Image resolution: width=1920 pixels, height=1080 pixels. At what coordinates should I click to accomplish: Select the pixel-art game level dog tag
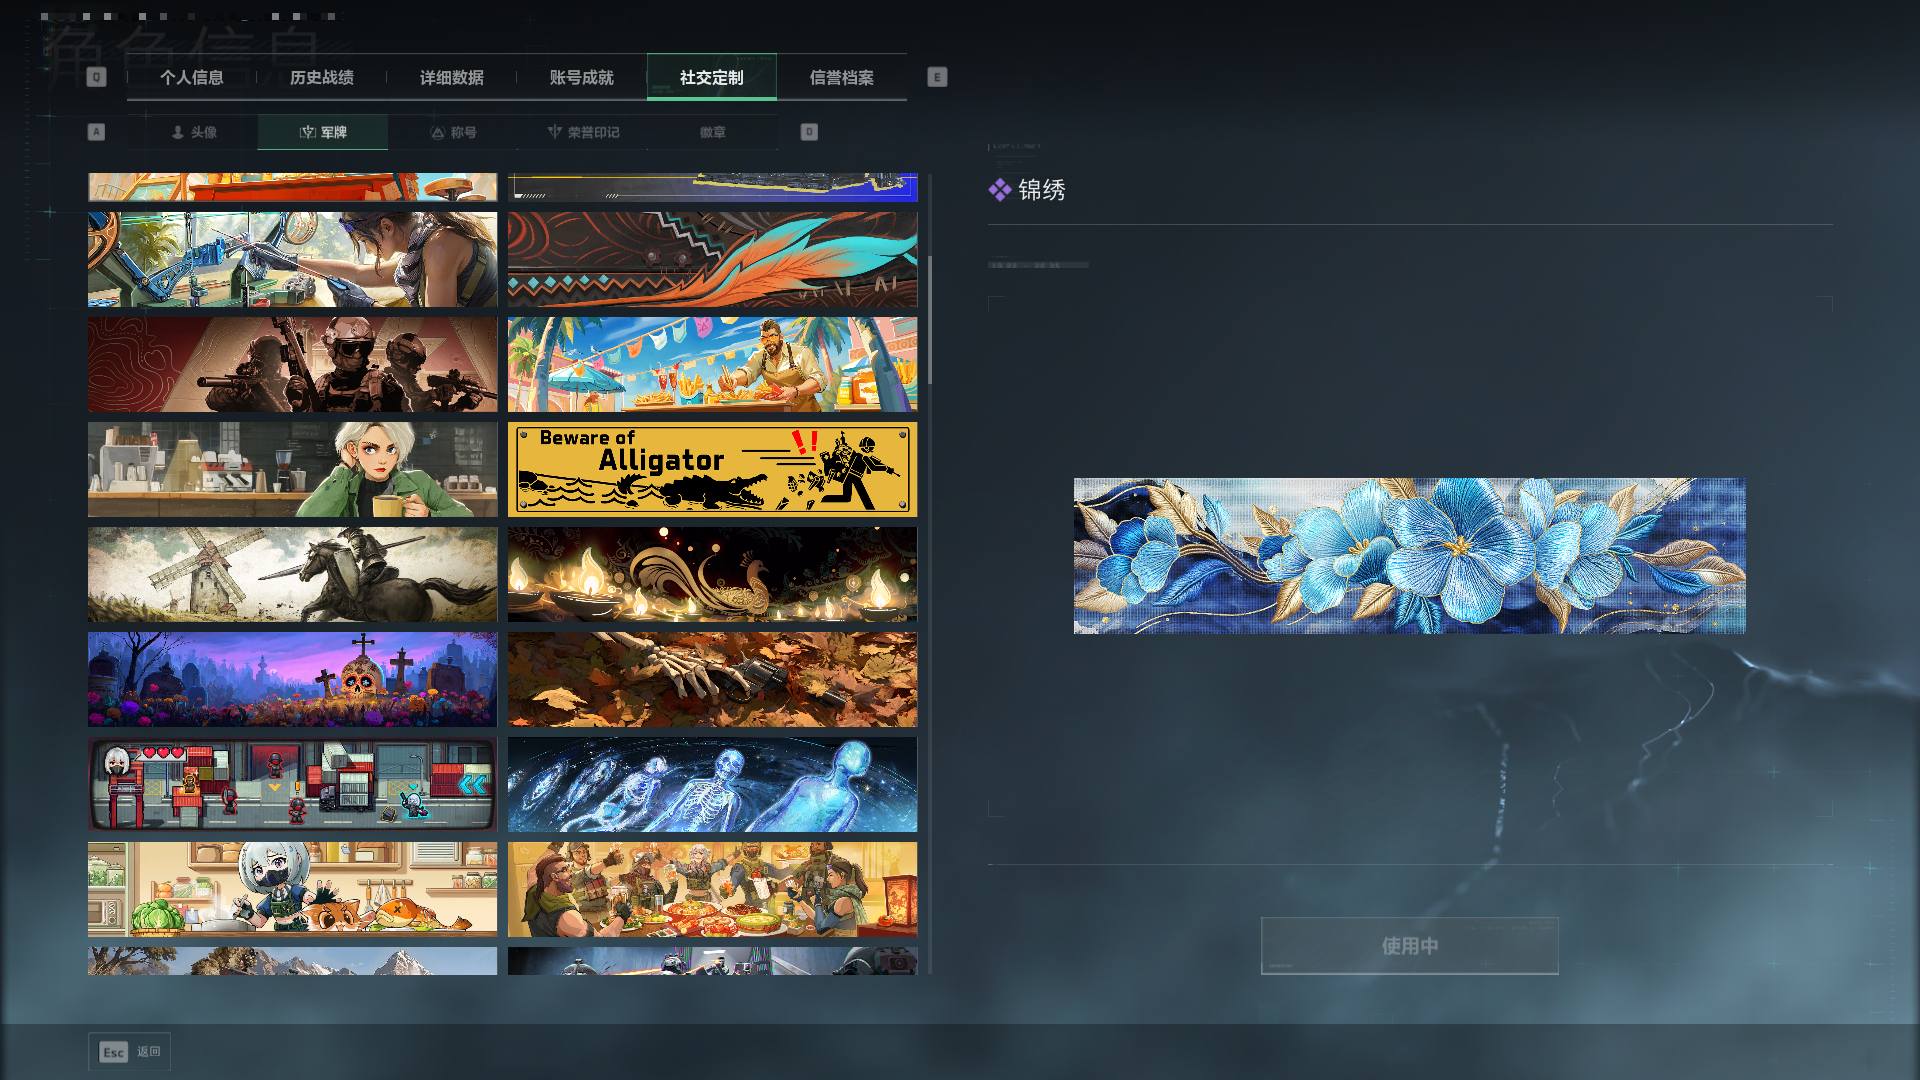click(x=292, y=784)
